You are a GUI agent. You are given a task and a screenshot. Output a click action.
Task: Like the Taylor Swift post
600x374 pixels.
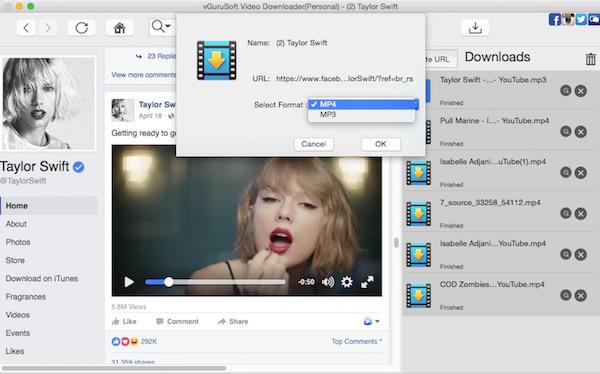click(x=124, y=322)
